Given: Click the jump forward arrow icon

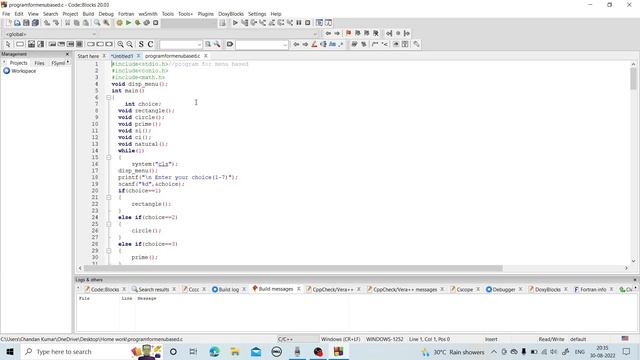Looking at the screenshot, I should (x=337, y=33).
